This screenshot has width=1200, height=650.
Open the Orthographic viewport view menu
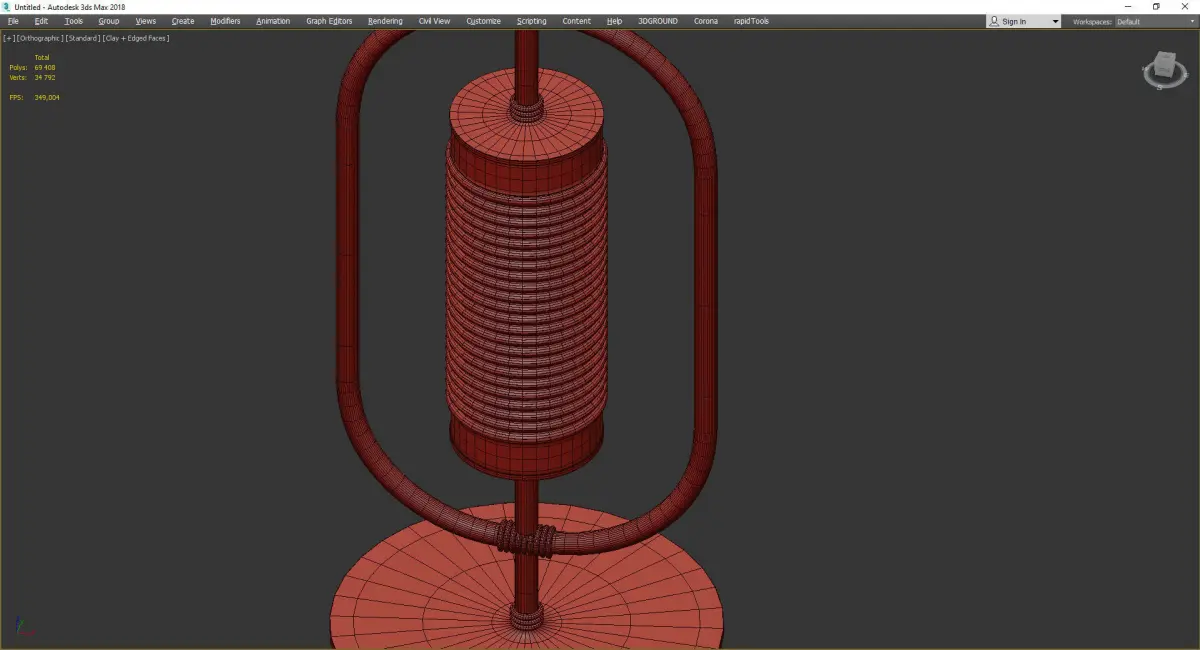40,38
